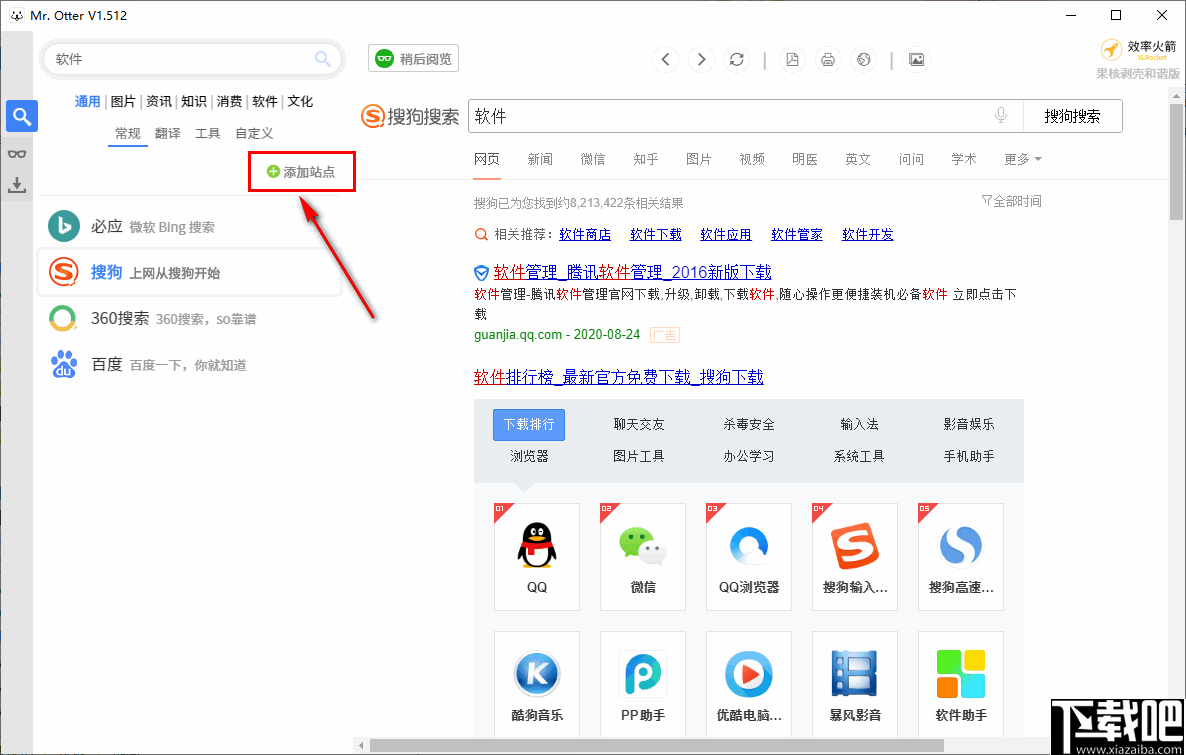The image size is (1186, 755).
Task: Select the 工具 sub-tab
Action: click(208, 133)
